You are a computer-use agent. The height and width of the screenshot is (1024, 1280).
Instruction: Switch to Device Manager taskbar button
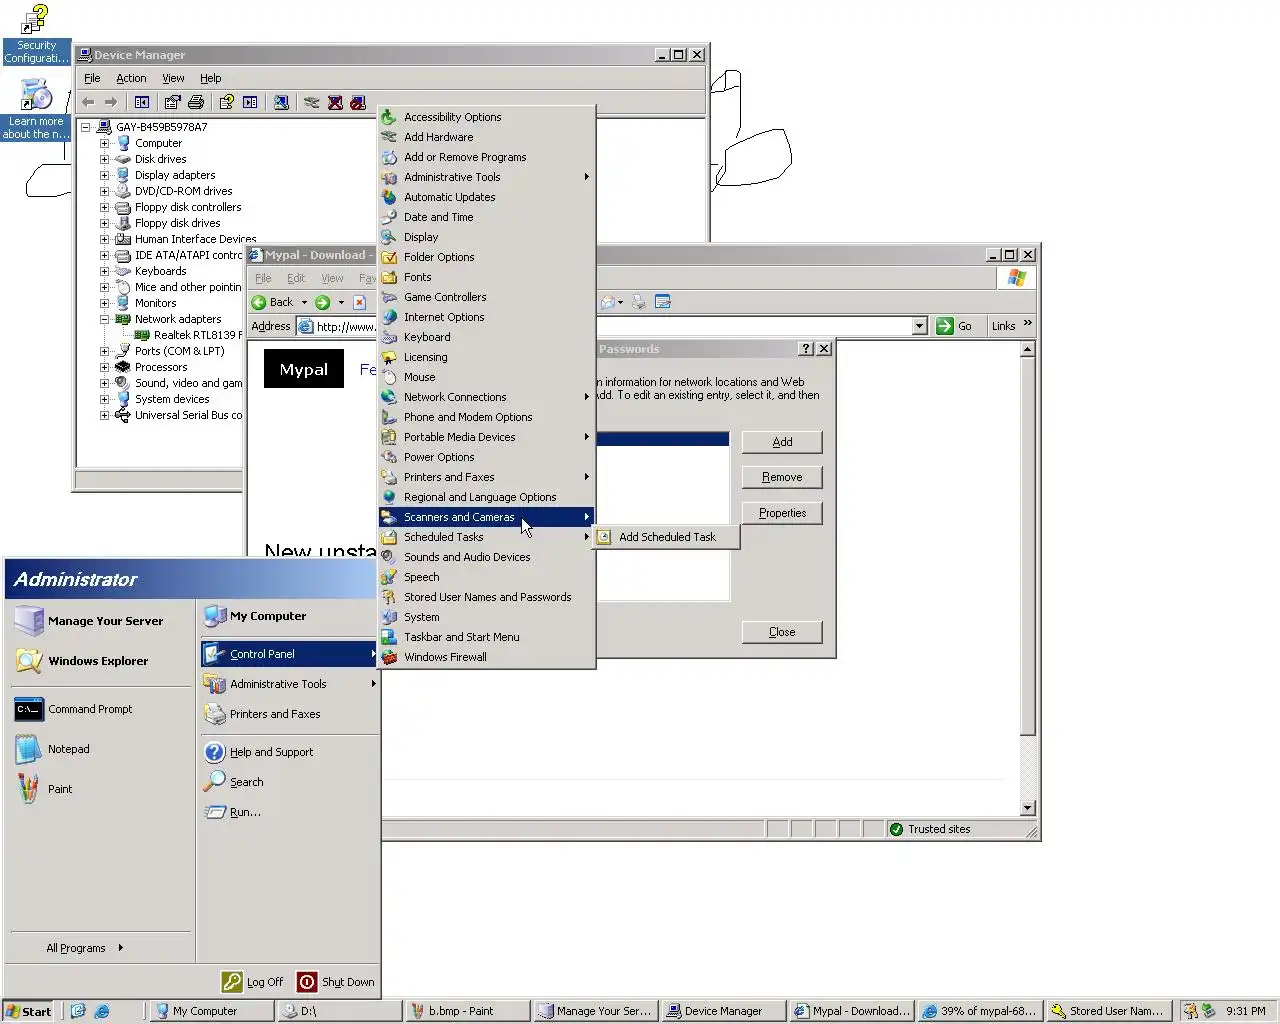click(723, 1011)
